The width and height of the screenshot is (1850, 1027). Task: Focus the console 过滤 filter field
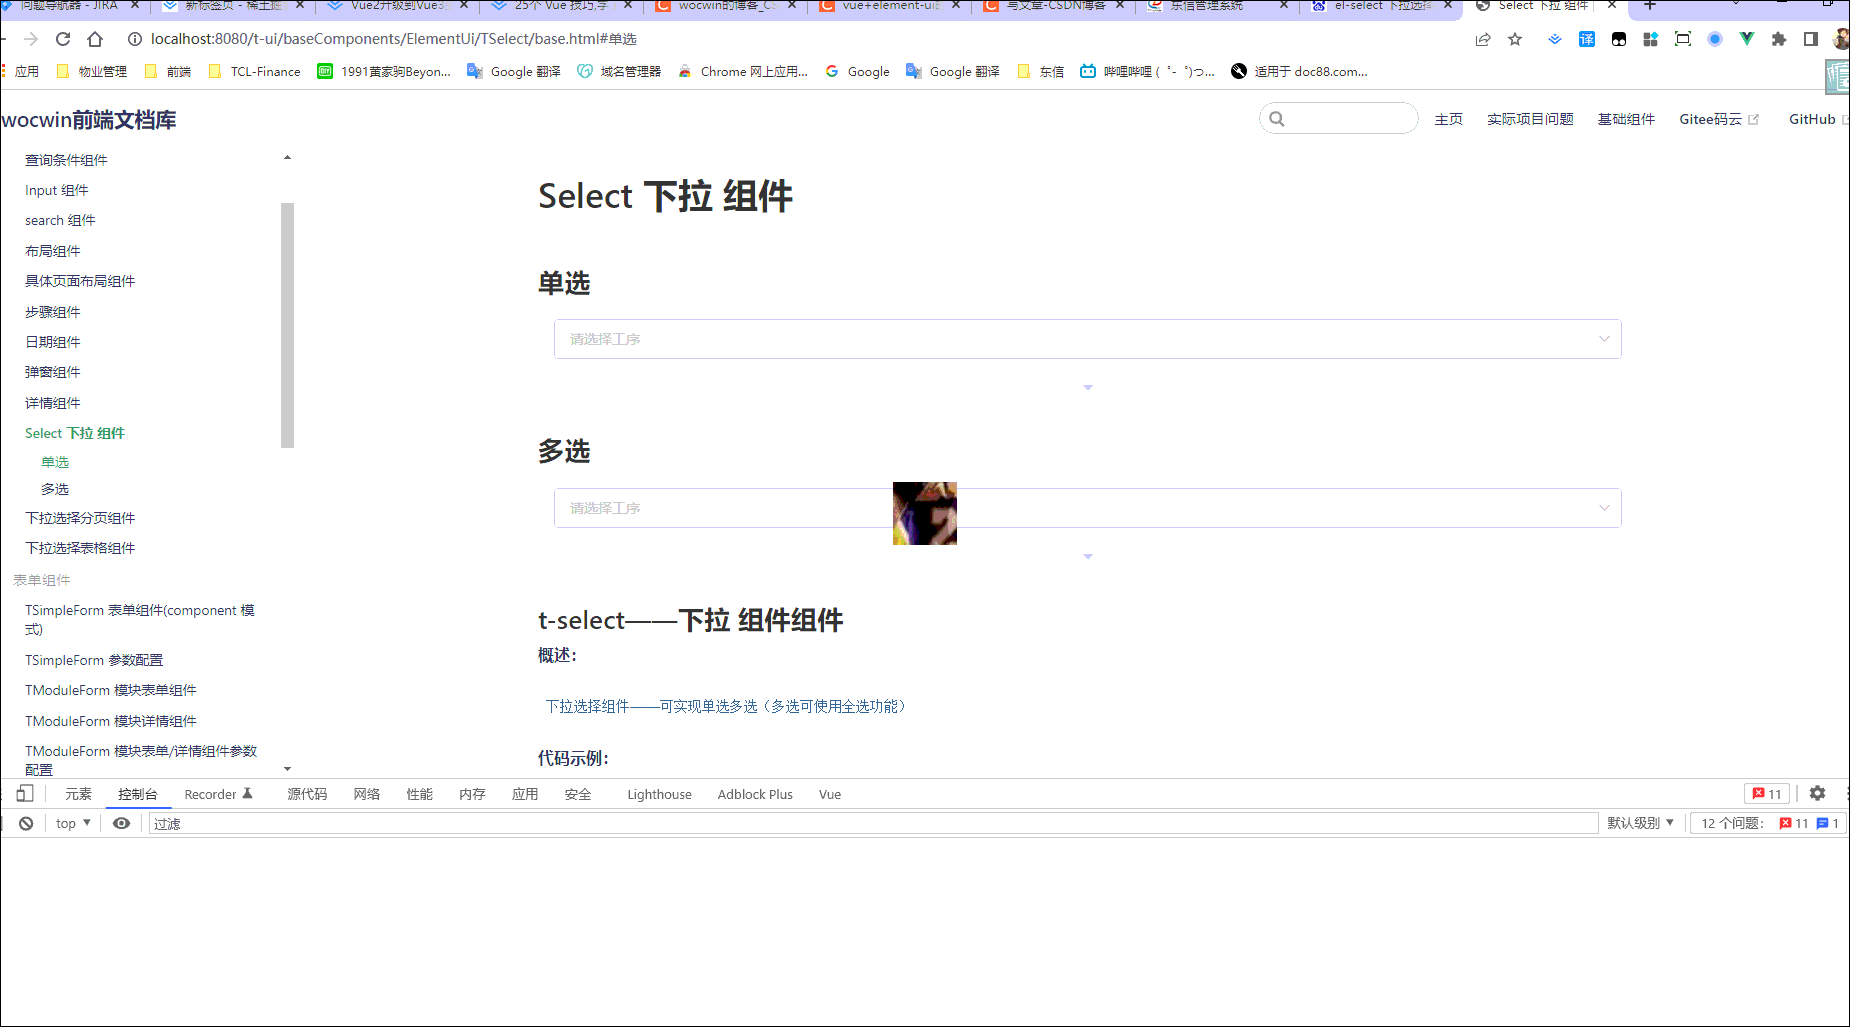[x=873, y=823]
